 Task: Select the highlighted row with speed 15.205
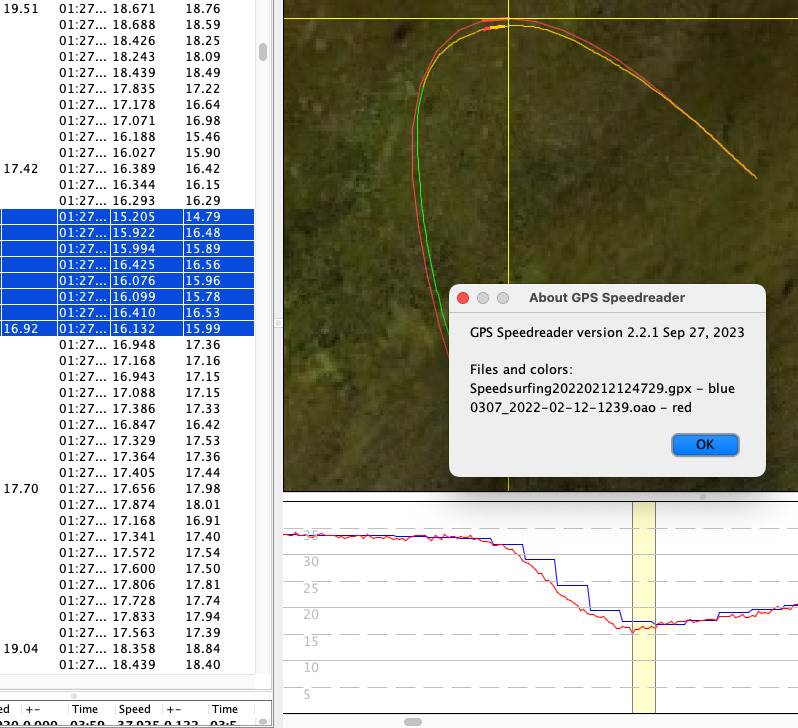133,216
